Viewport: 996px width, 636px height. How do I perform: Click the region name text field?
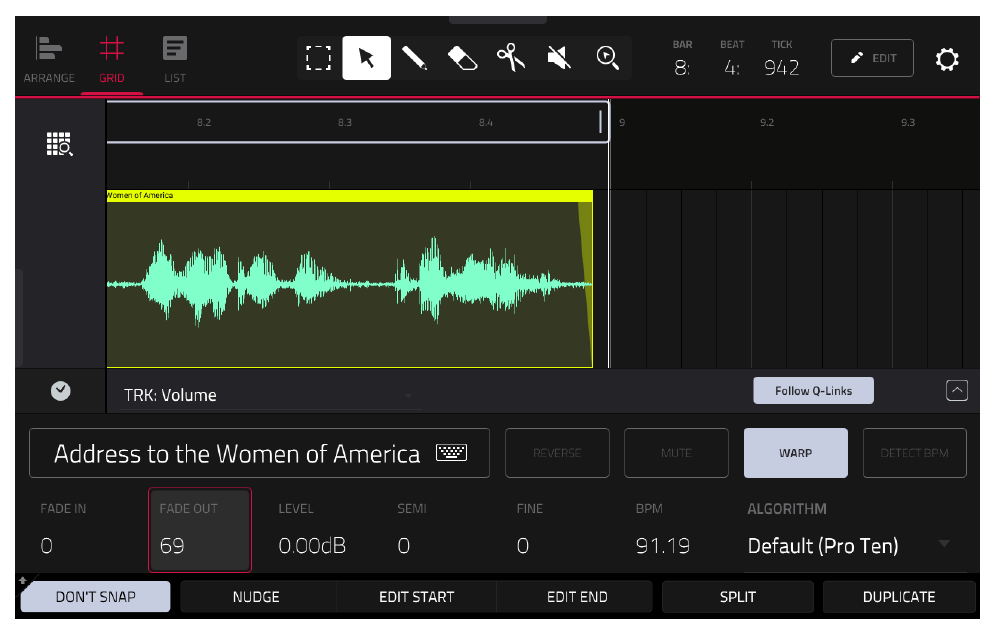pos(259,453)
